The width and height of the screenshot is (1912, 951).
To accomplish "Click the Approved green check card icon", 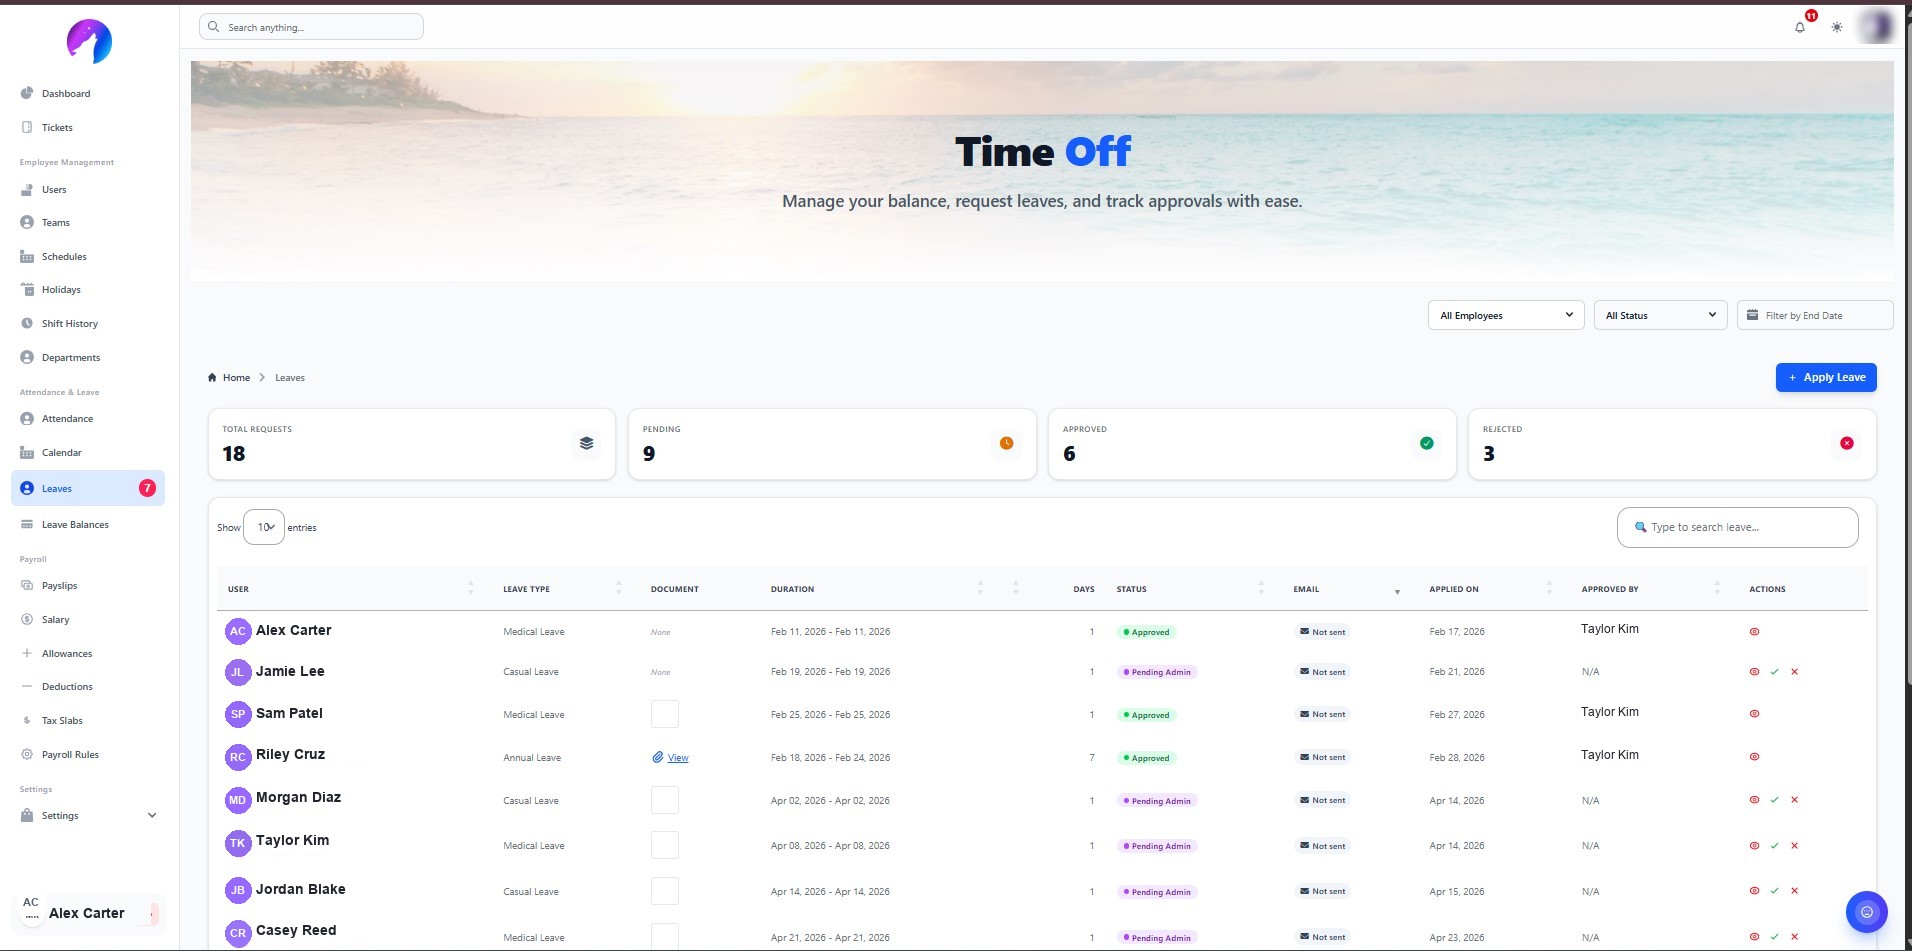I will (1426, 443).
